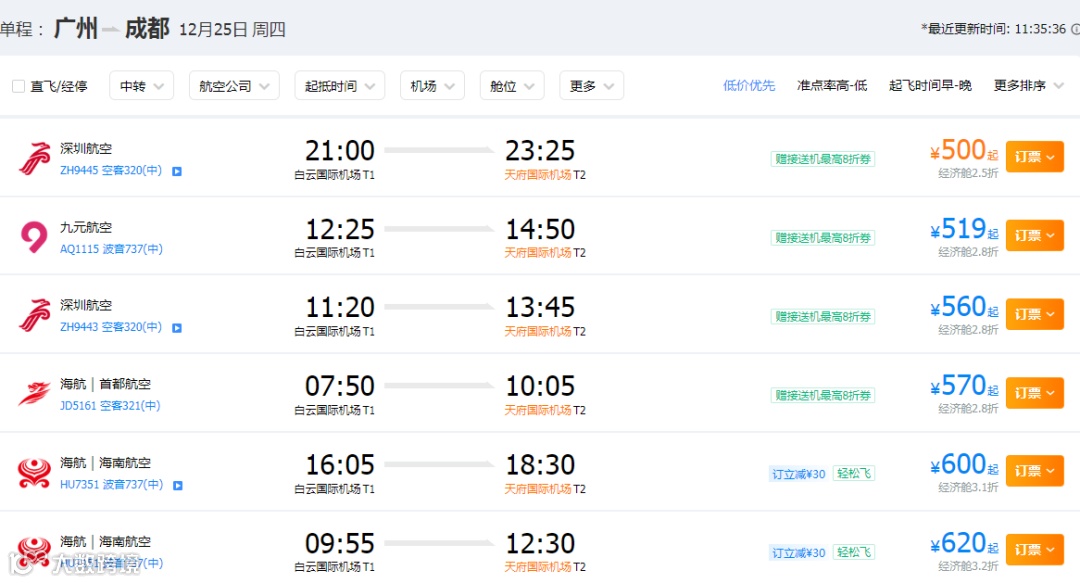Click the 九元航空 pink logo icon

coord(34,236)
